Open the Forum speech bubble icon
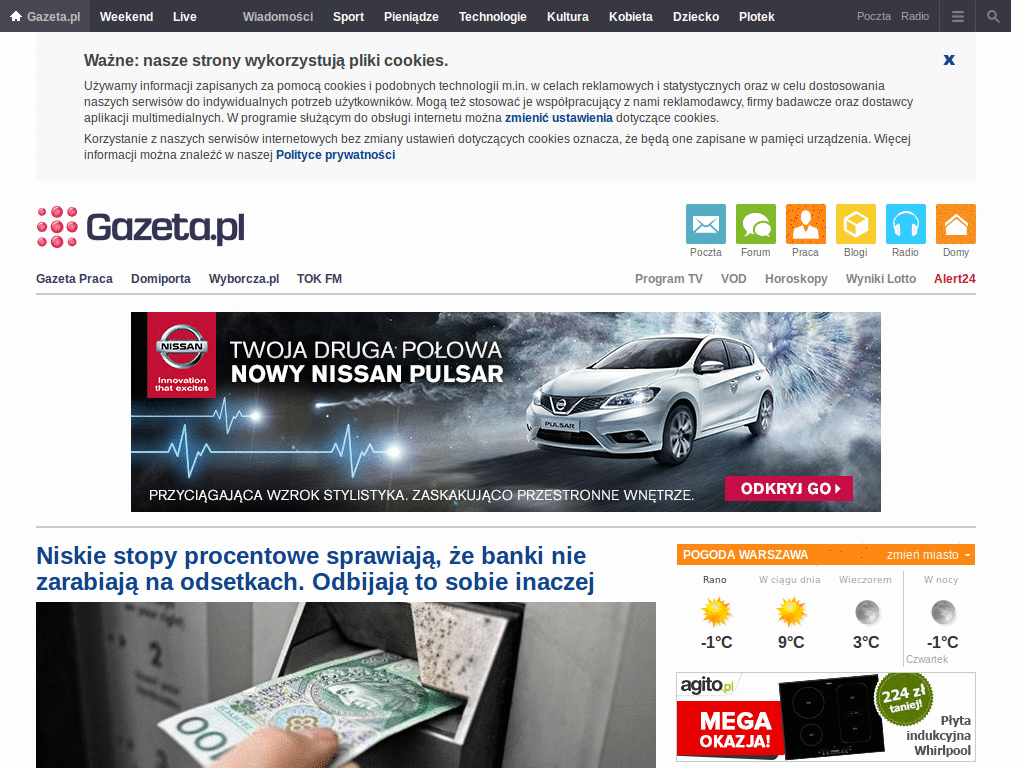Image resolution: width=1024 pixels, height=768 pixels. click(756, 224)
